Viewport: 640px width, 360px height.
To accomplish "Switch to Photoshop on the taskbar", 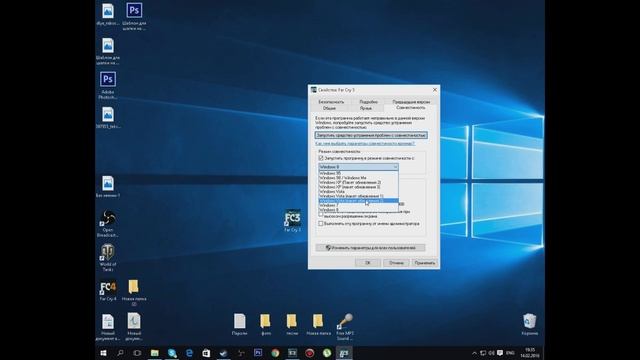I will [258, 353].
